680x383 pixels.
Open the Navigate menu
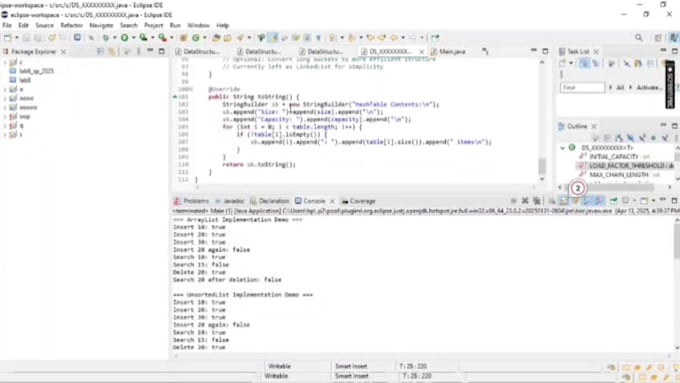point(101,25)
